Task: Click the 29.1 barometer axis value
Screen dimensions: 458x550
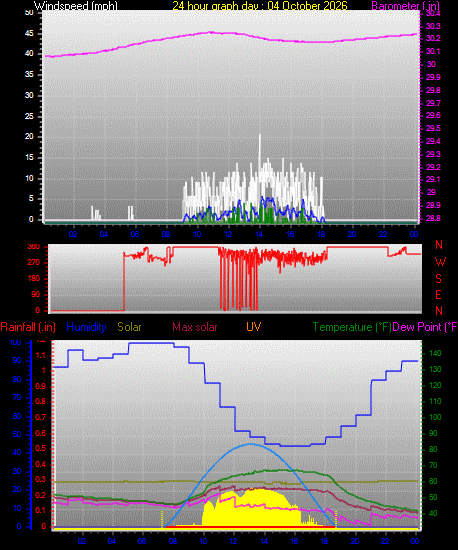Action: click(x=433, y=180)
